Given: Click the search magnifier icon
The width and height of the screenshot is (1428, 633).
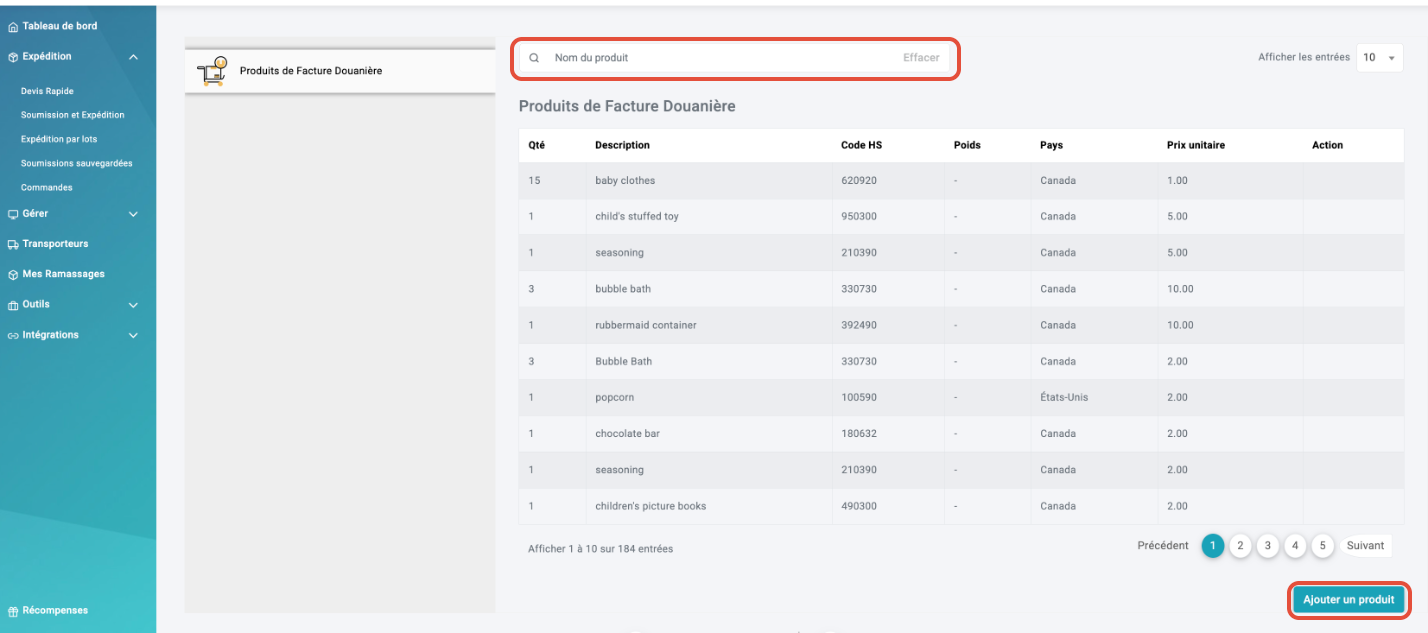Looking at the screenshot, I should [534, 58].
